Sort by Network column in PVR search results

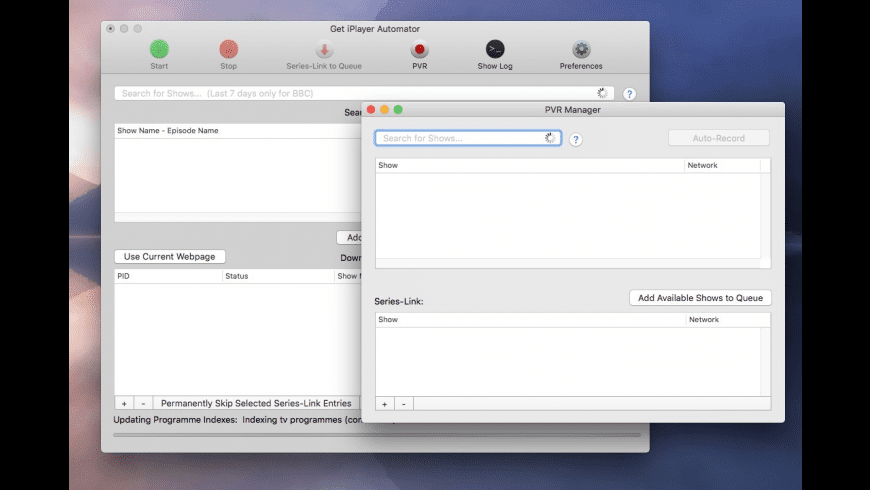(x=722, y=165)
